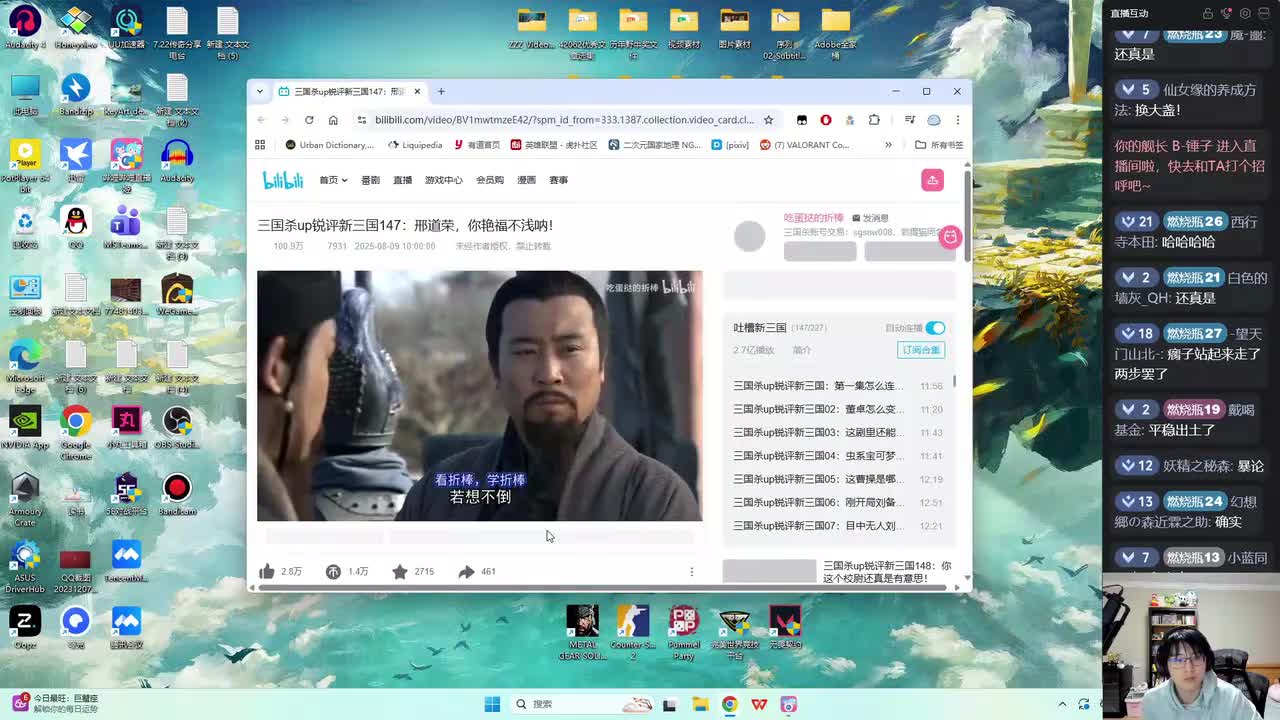Open Metal Gear Solid desktop shortcut

coord(582,632)
